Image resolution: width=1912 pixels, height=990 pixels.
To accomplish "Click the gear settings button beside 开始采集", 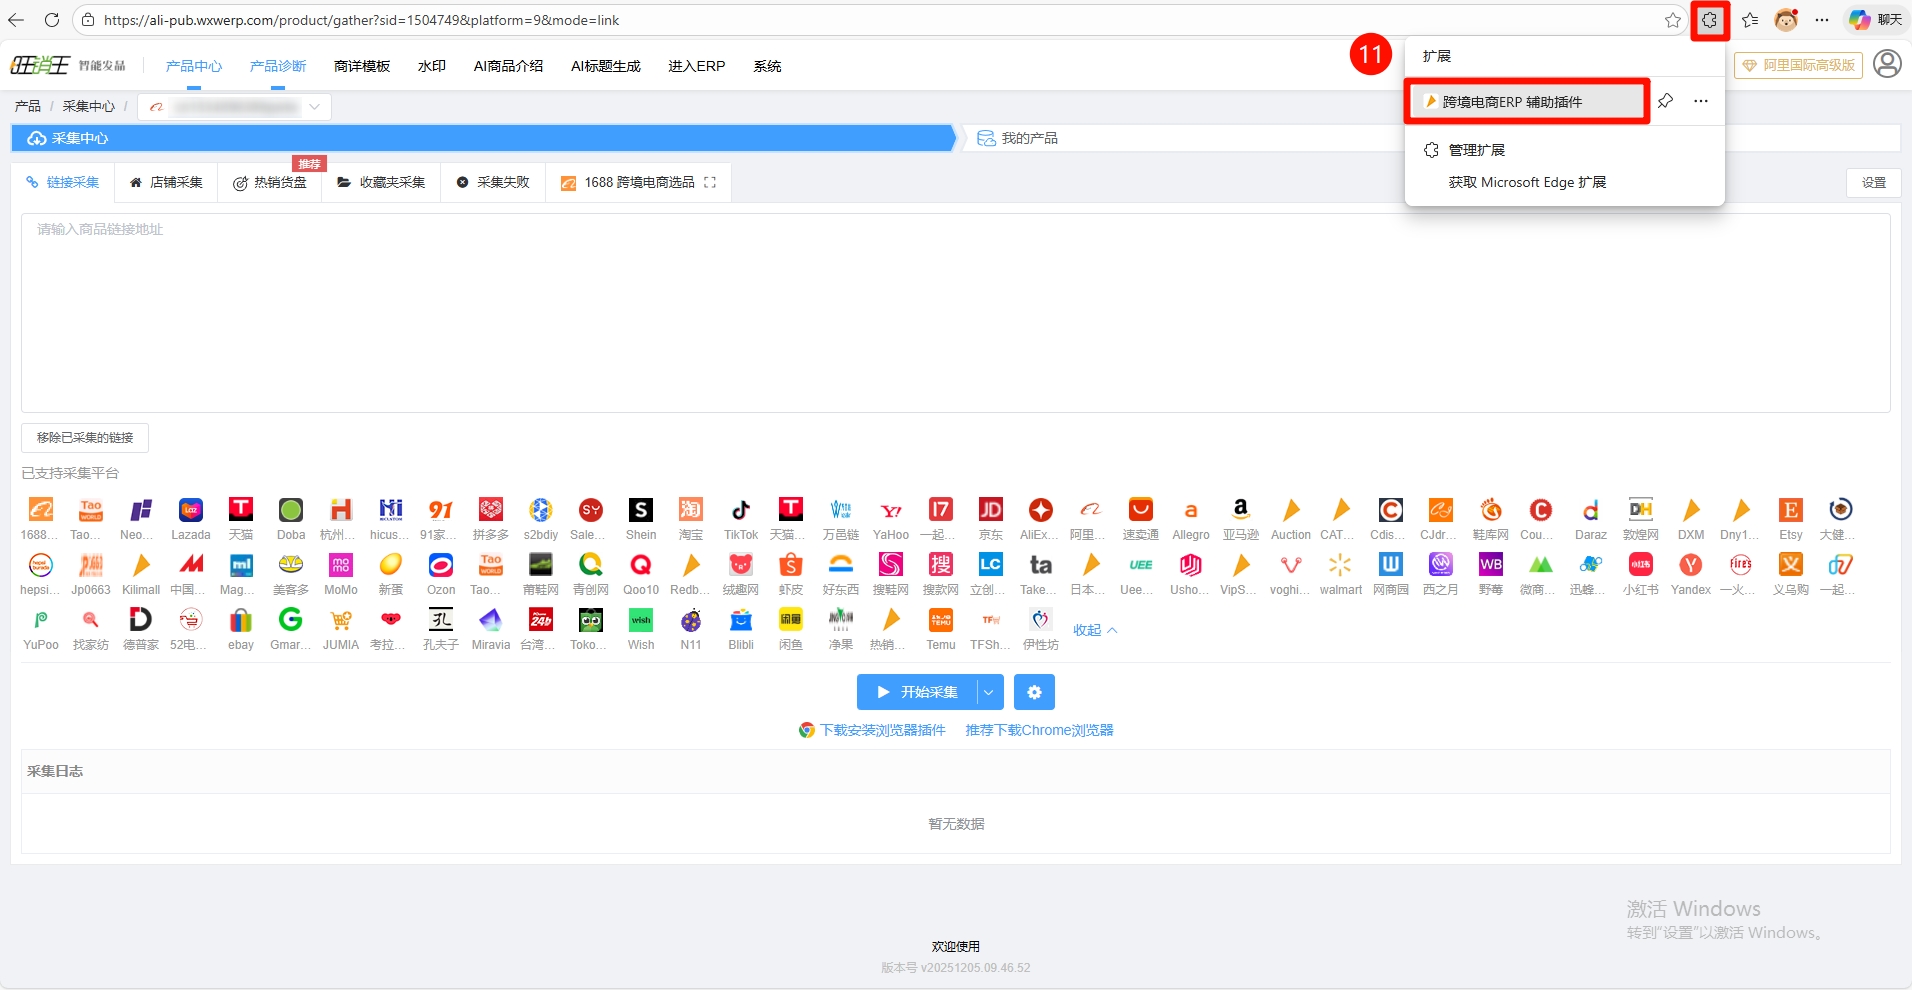I will click(1034, 692).
